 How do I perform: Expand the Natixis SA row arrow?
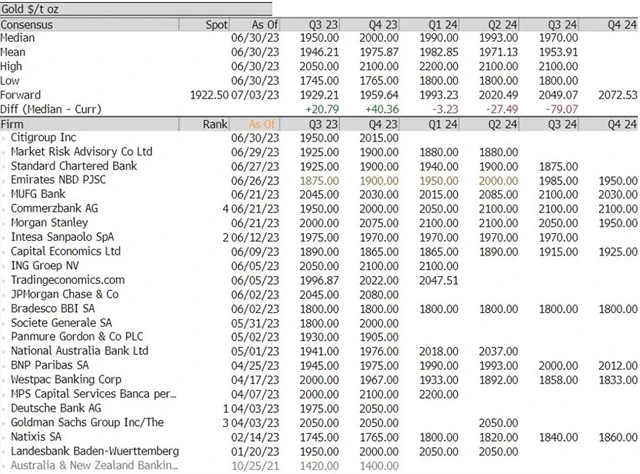[x=8, y=438]
